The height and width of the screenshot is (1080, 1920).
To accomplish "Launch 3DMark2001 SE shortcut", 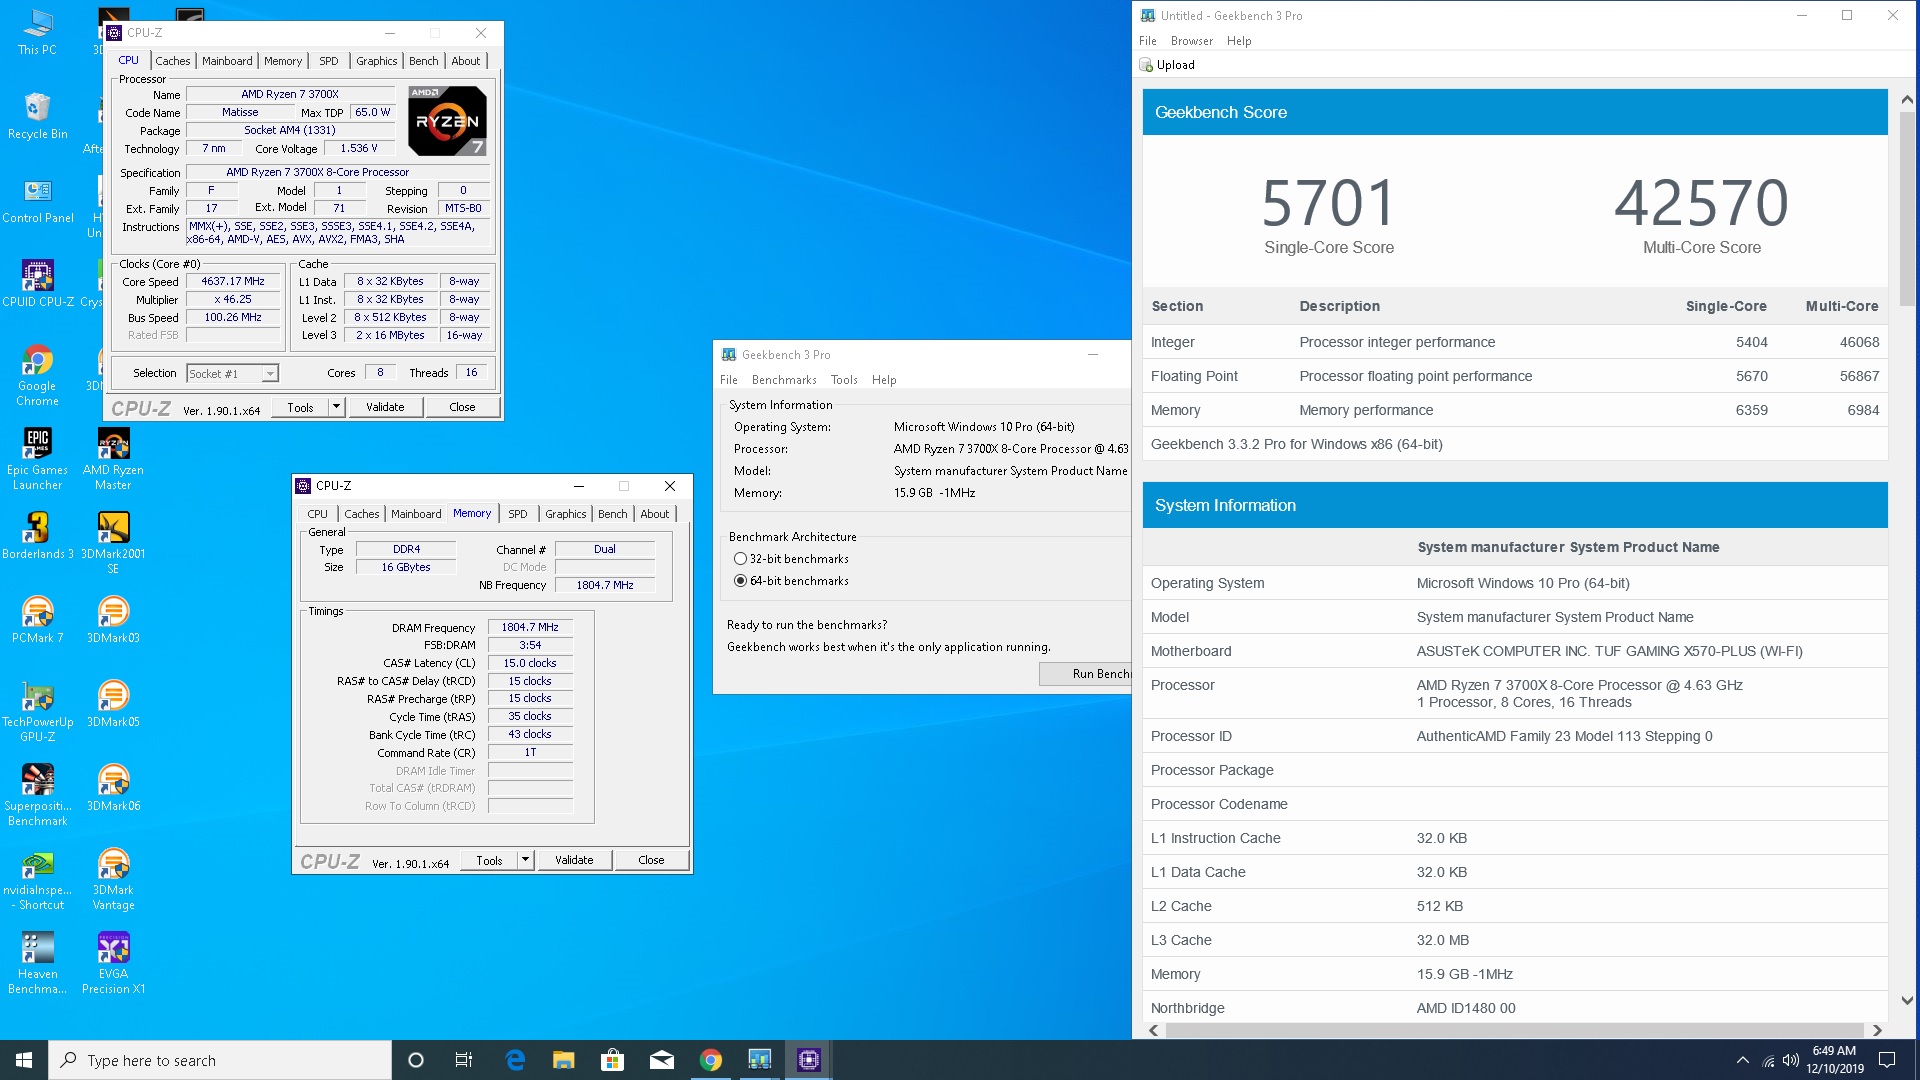I will coord(113,543).
